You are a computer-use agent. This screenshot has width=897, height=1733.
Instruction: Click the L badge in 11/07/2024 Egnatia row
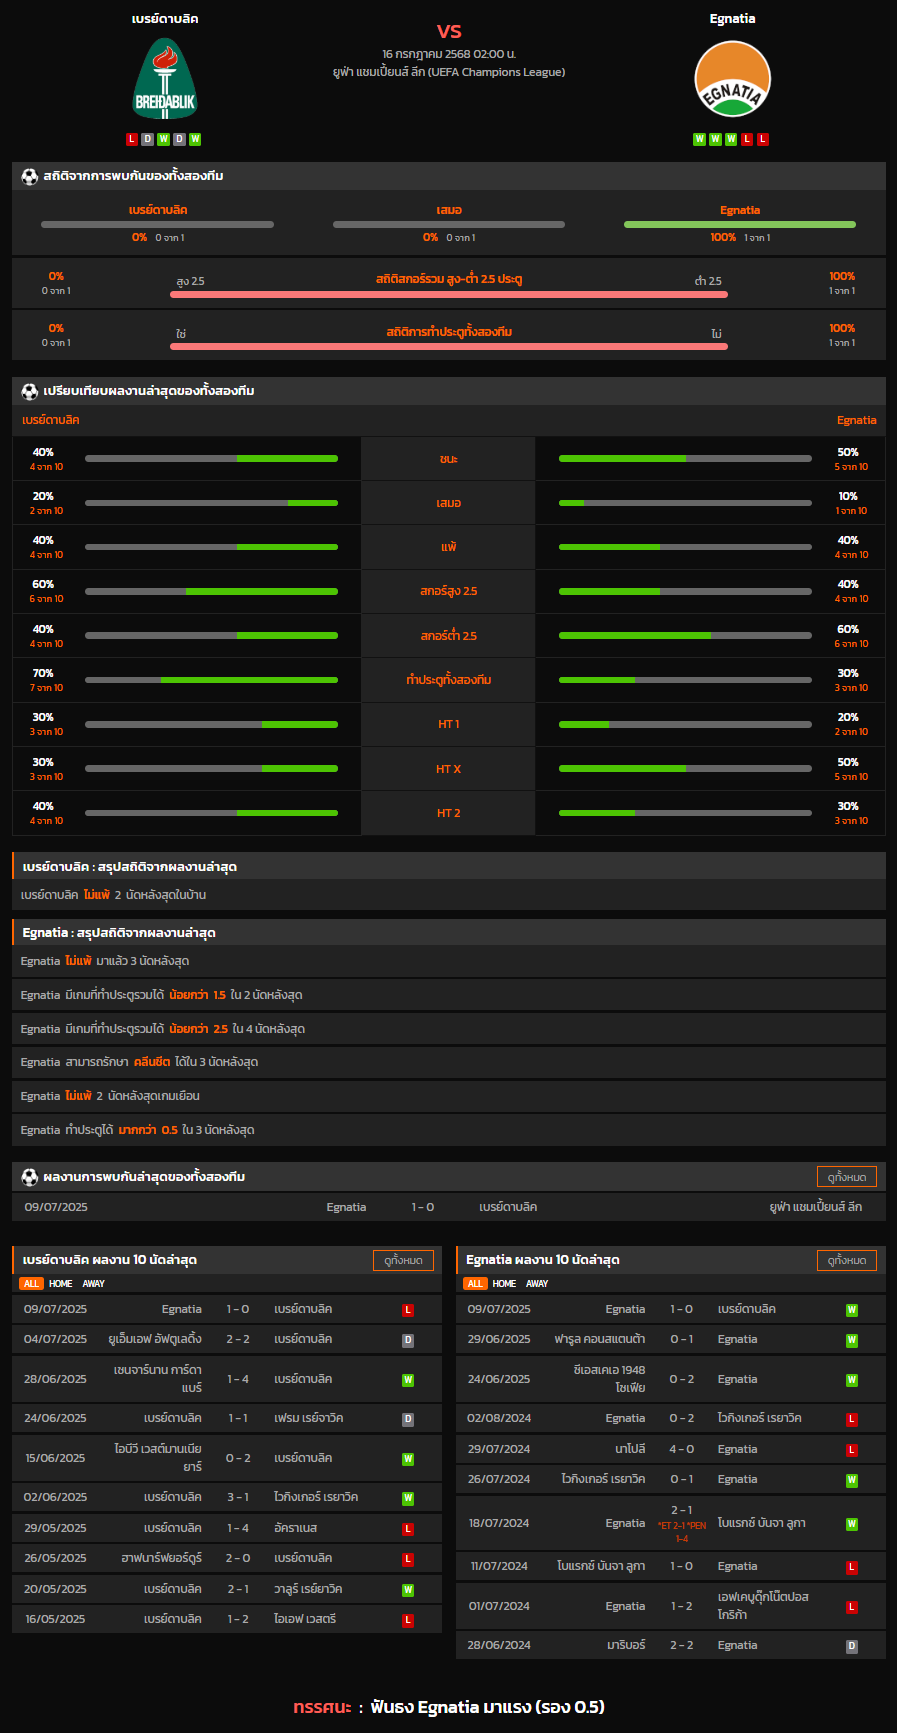(x=852, y=1567)
